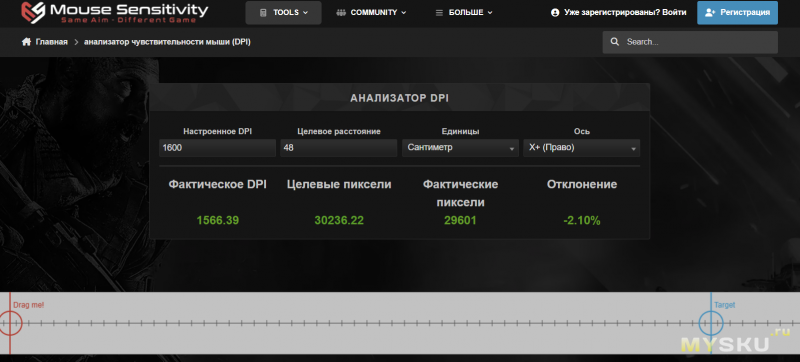Viewport: 800px width, 362px height.
Task: Click the add-user icon on Регистрация button
Action: pos(711,13)
